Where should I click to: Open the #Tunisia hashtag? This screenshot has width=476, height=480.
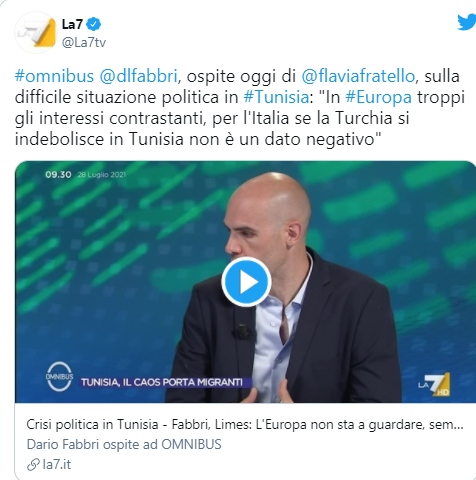tap(276, 97)
